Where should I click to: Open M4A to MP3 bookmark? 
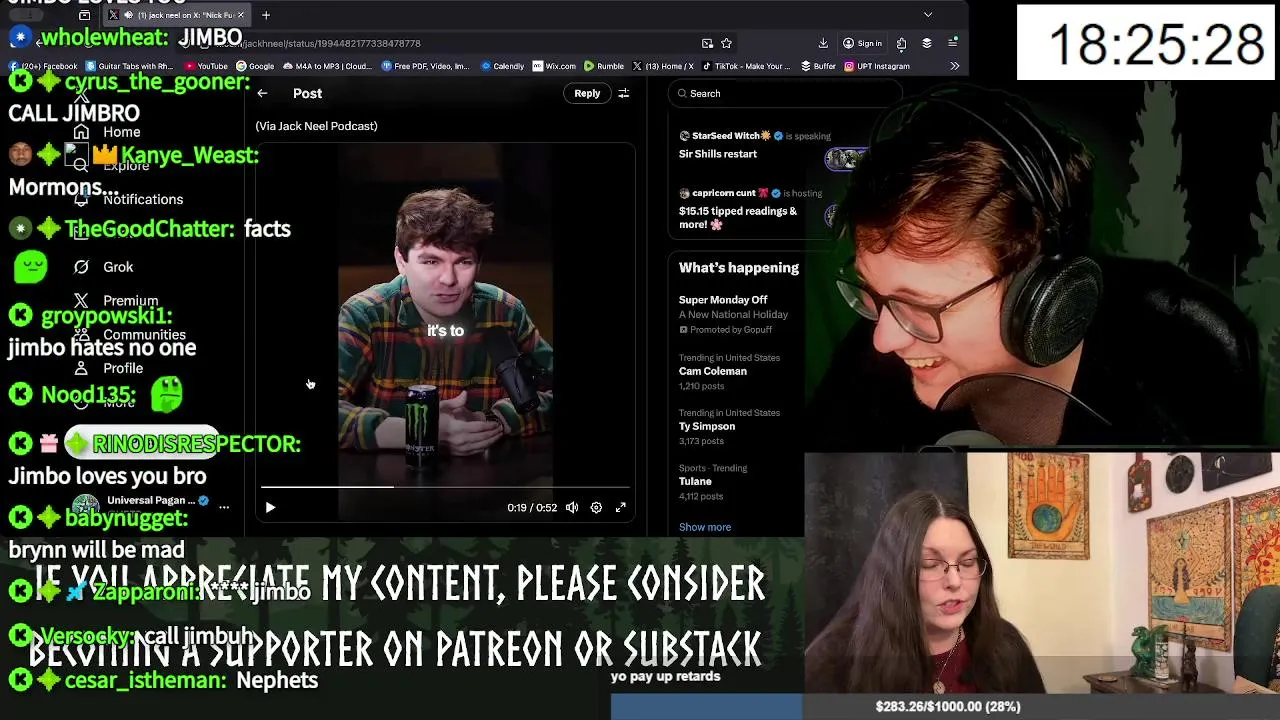point(327,66)
